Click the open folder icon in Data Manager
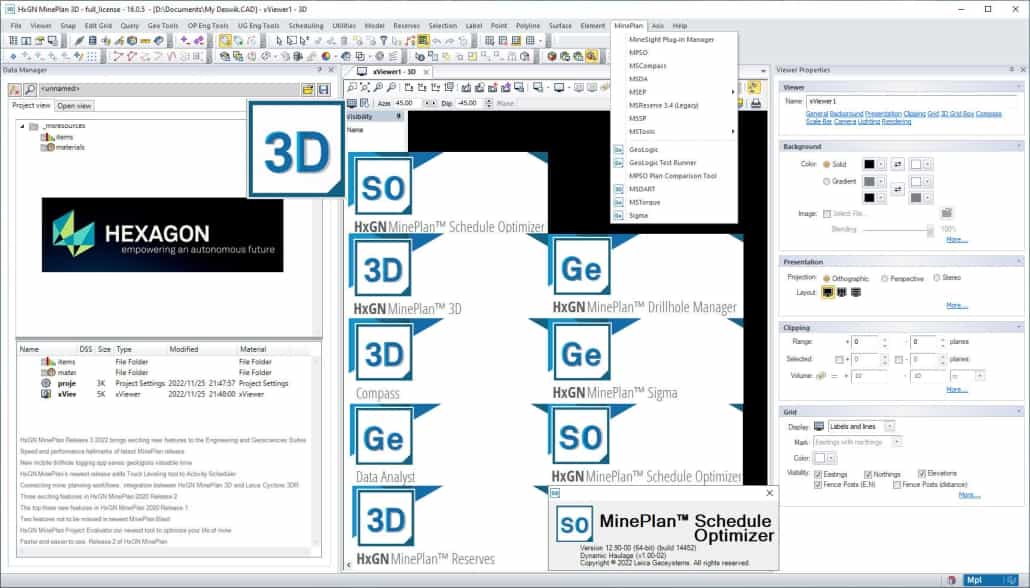1030x588 pixels. (308, 90)
